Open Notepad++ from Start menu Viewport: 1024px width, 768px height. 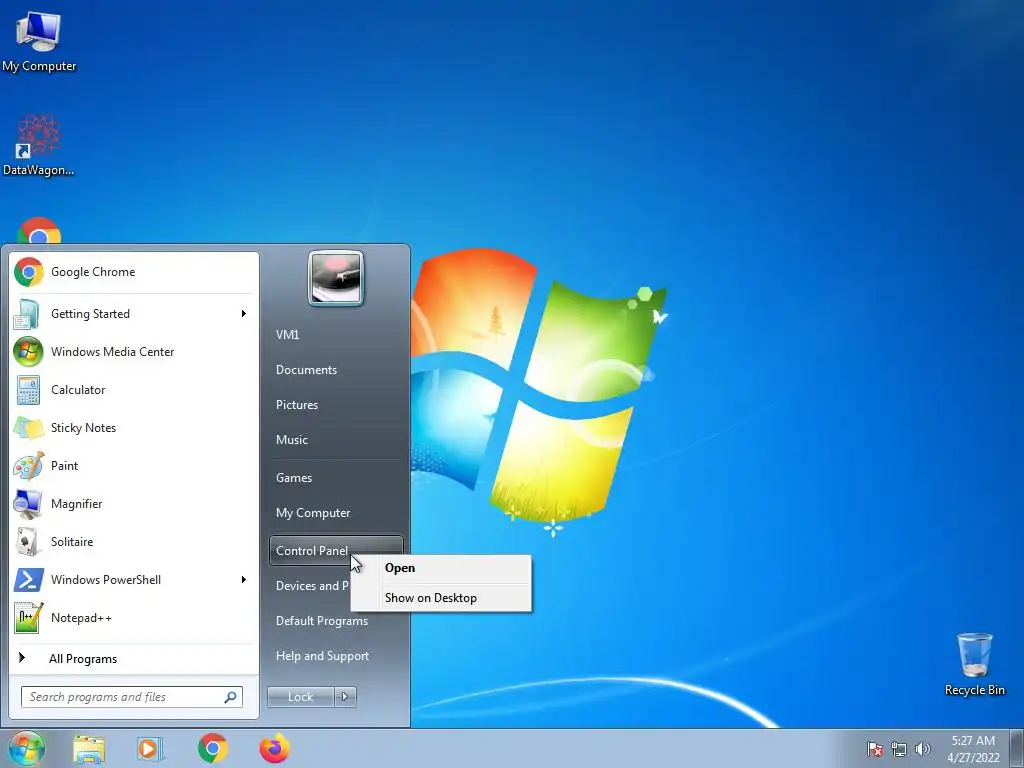pyautogui.click(x=134, y=618)
